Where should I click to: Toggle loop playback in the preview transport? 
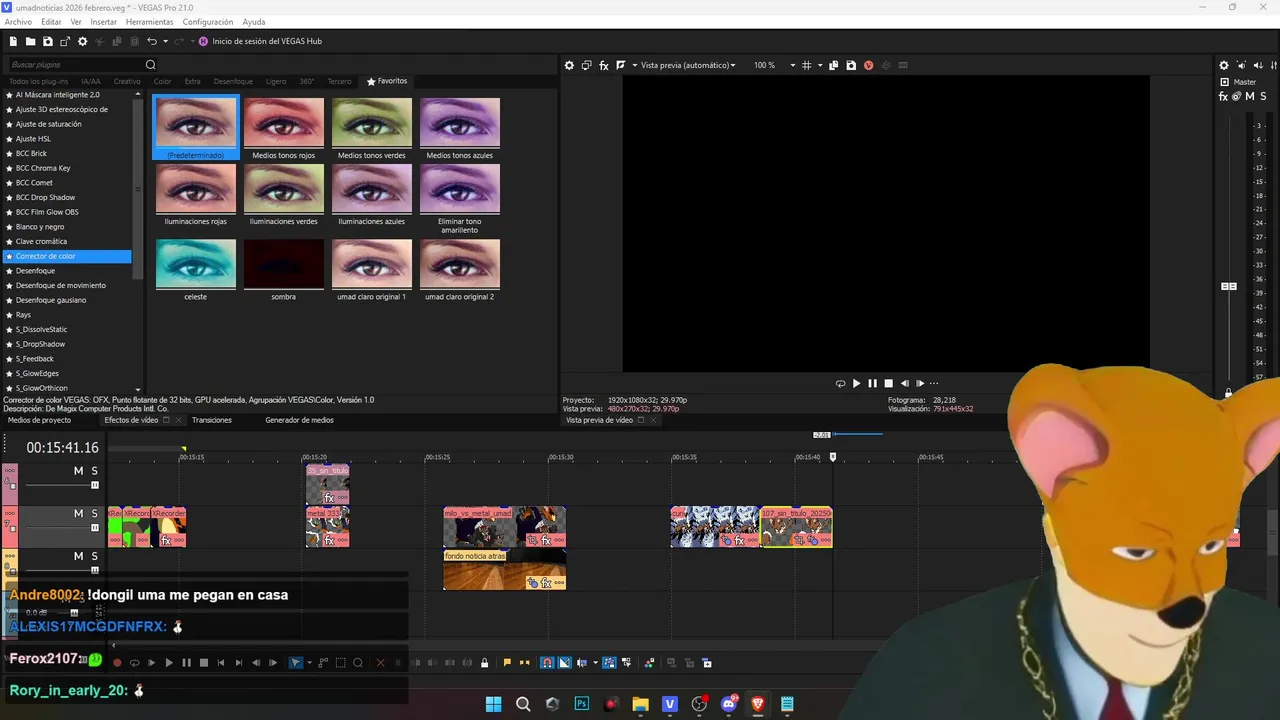[840, 383]
